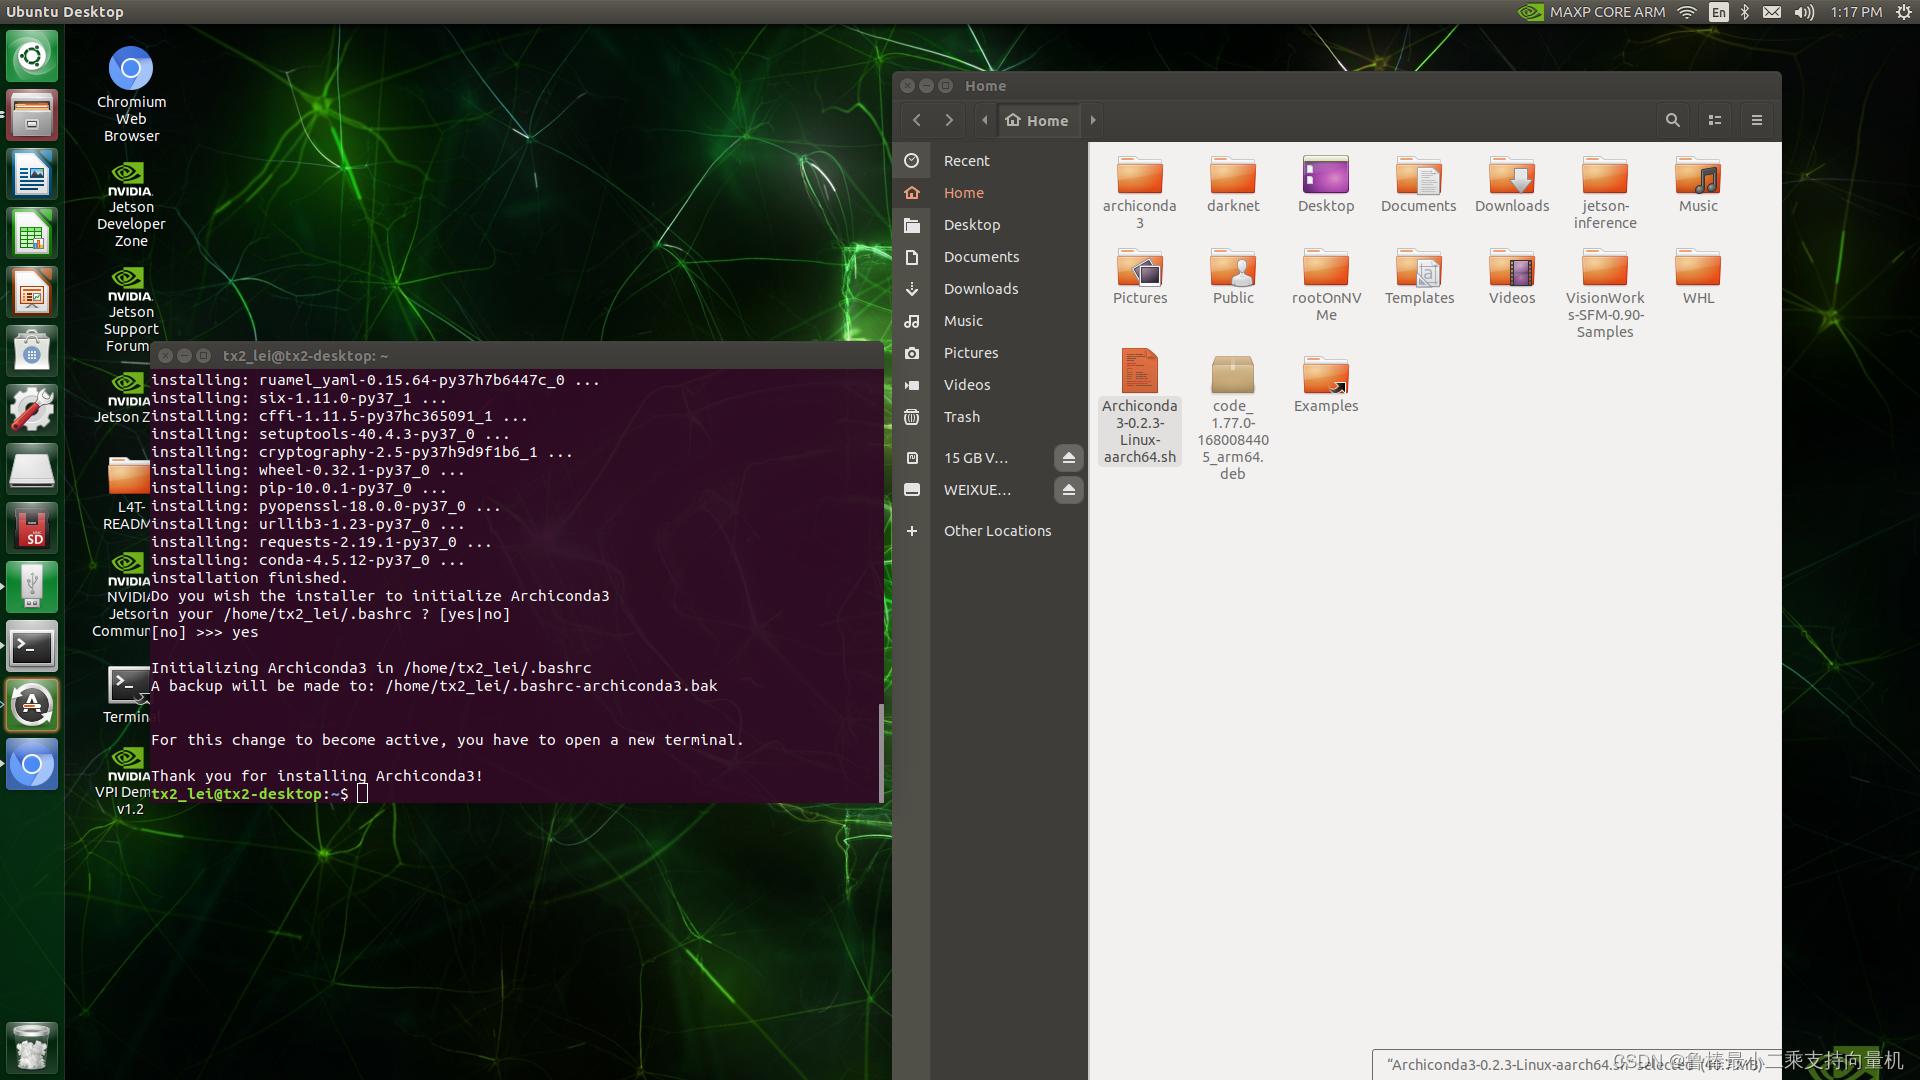Click the En keyboard layout indicator

click(1718, 12)
